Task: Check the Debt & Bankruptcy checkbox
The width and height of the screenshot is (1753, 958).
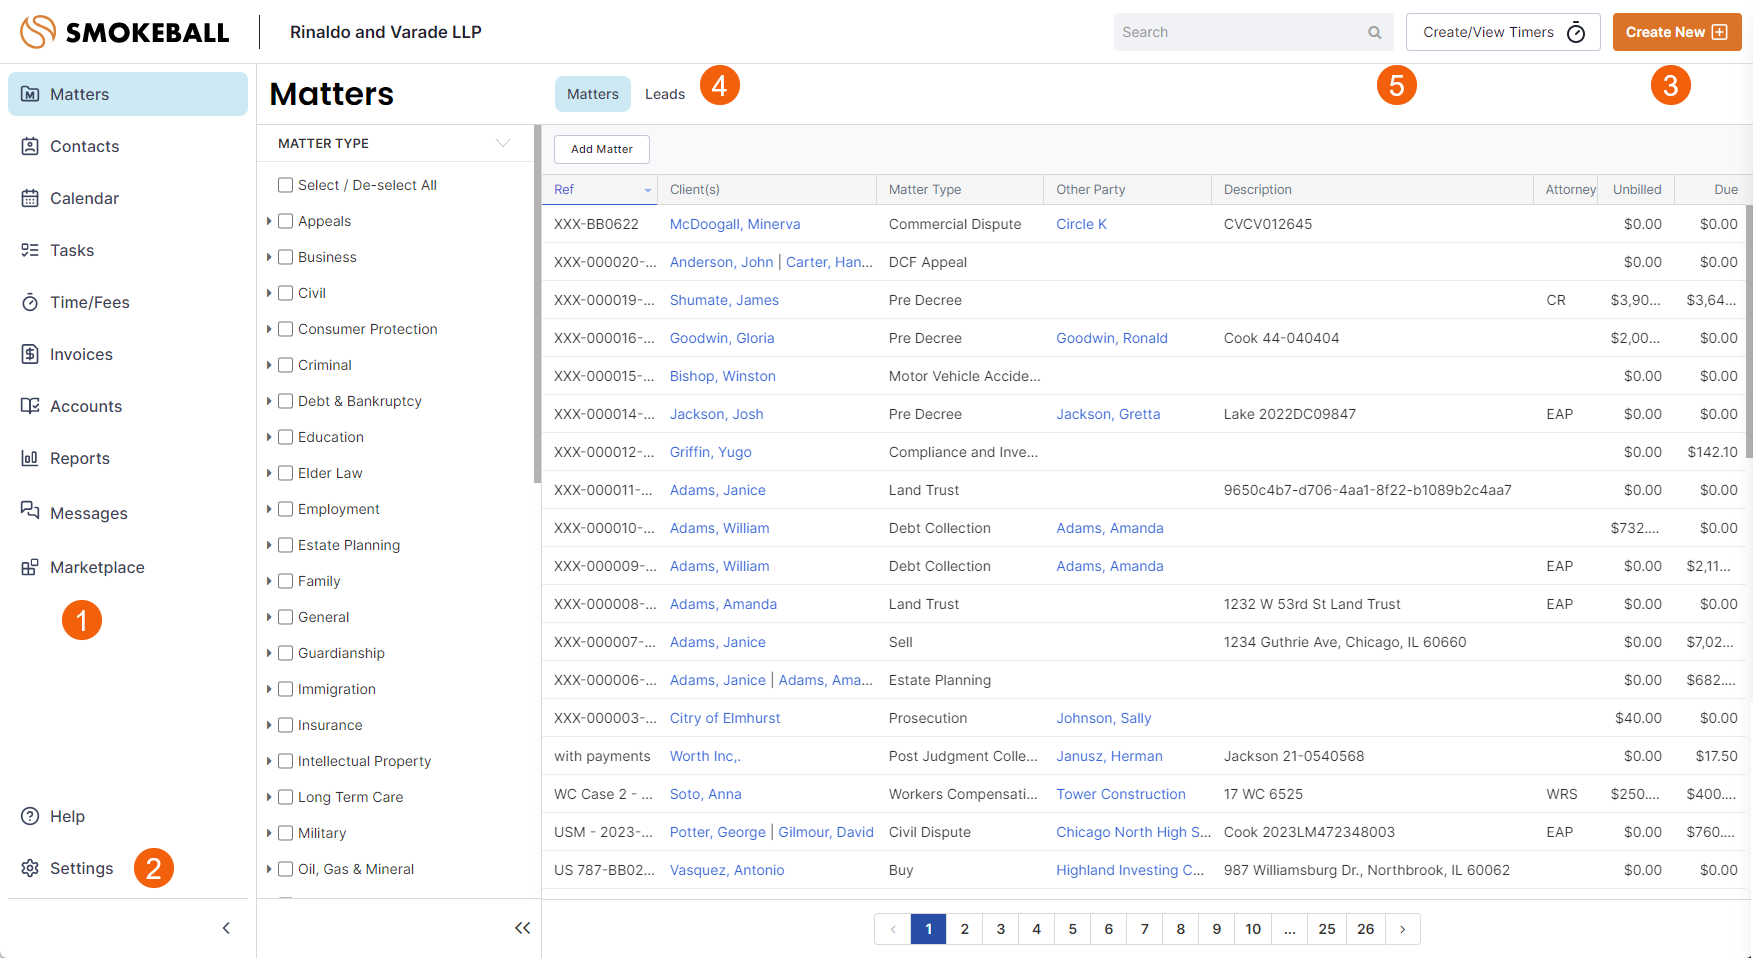Action: click(285, 401)
